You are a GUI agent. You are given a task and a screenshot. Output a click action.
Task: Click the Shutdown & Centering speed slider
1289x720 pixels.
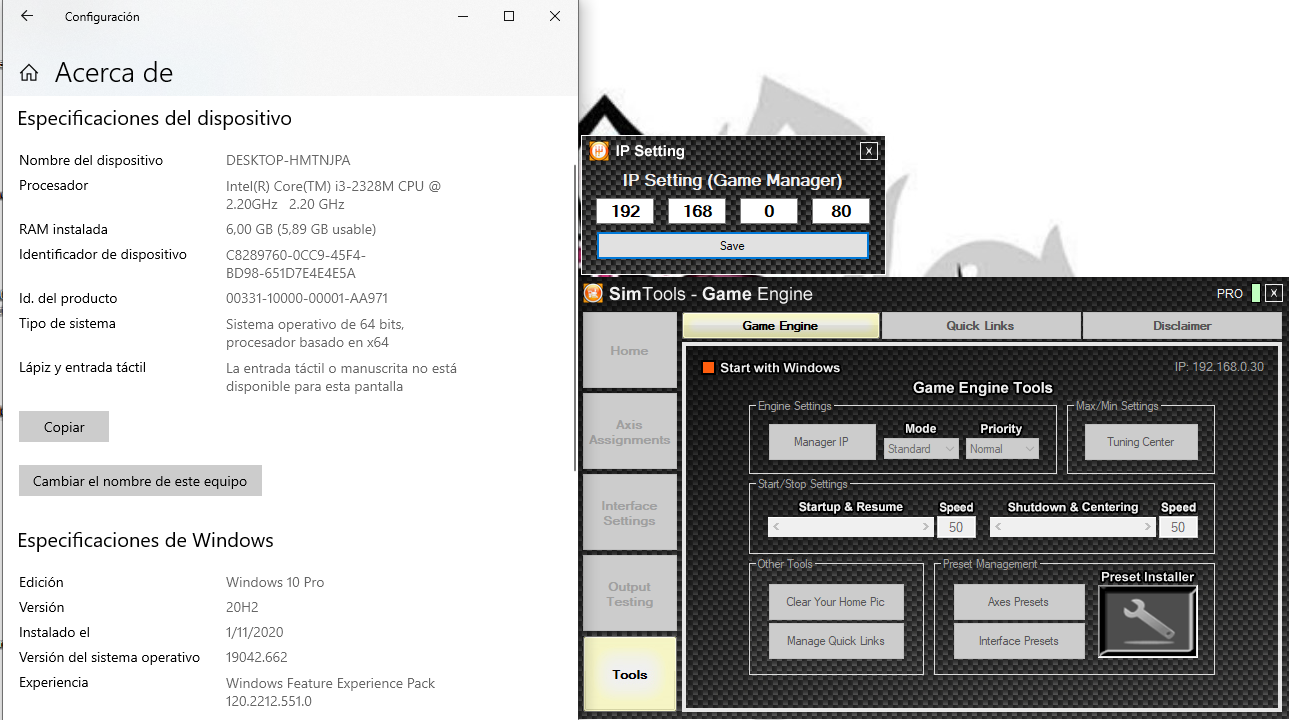[x=1072, y=527]
